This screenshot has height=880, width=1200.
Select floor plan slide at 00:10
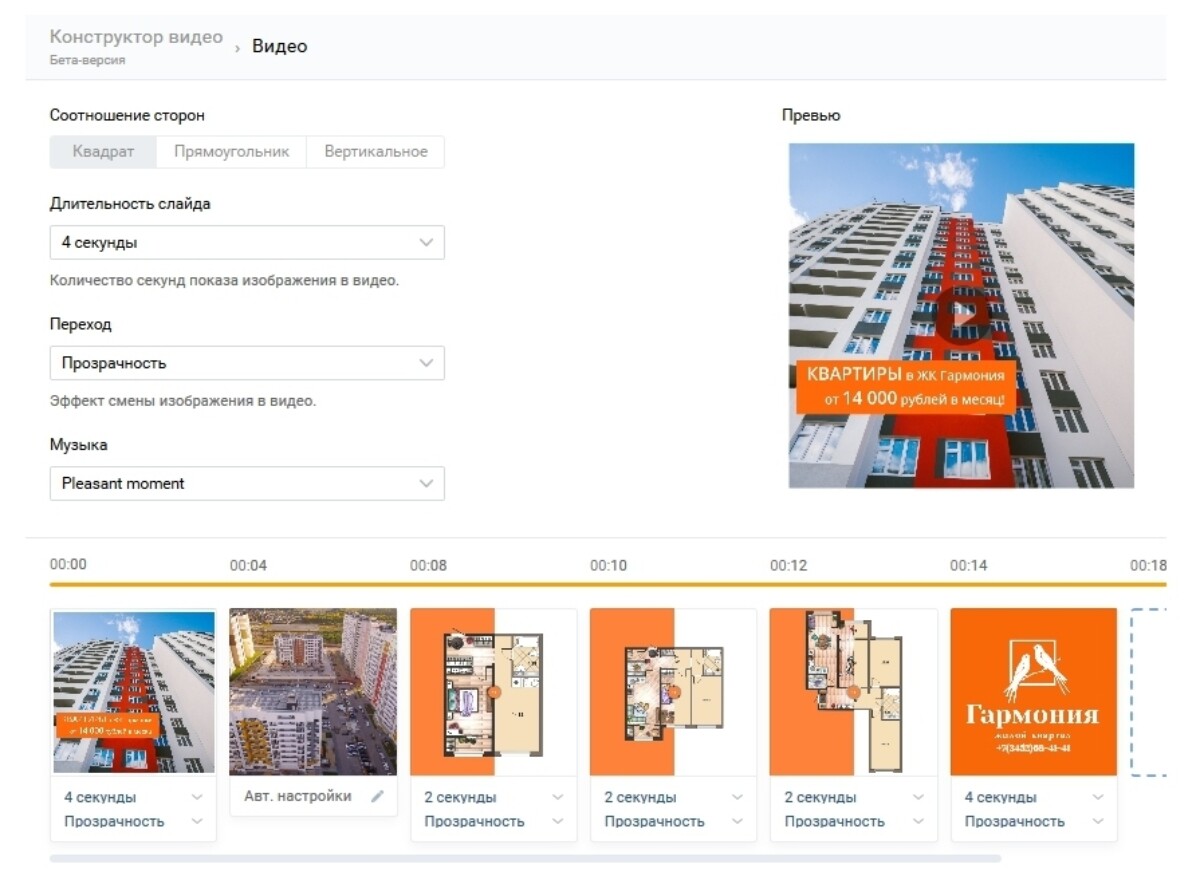pos(673,692)
